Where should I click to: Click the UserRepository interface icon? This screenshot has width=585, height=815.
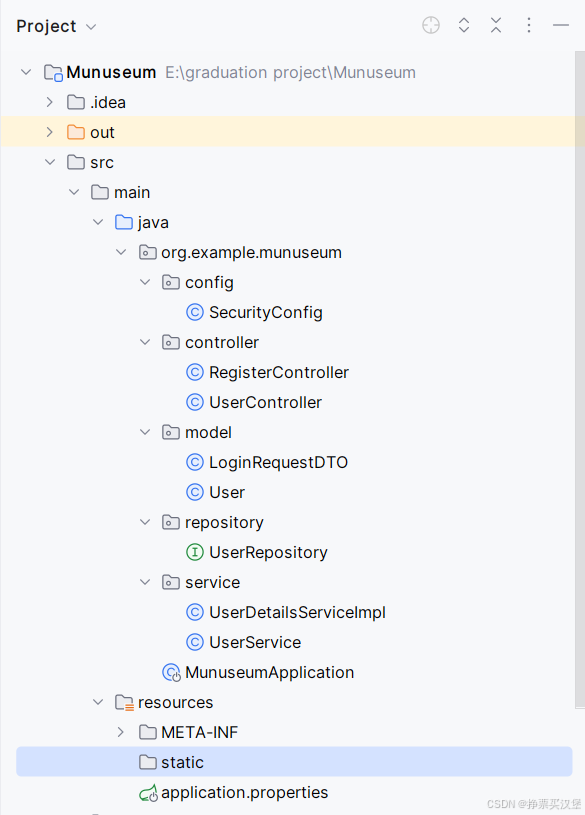(x=194, y=552)
